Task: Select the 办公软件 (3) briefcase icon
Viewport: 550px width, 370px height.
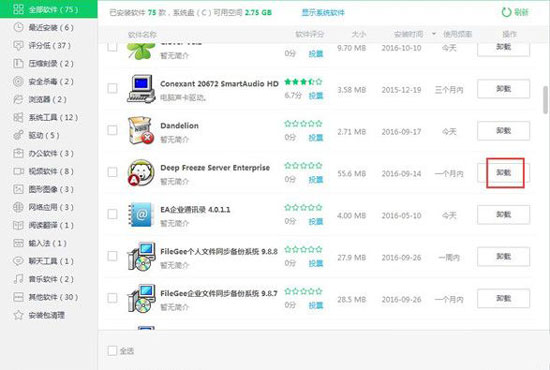Action: tap(18, 153)
